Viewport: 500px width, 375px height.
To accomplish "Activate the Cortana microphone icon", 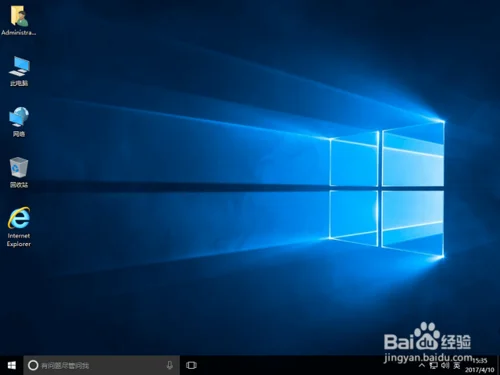I will click(170, 365).
